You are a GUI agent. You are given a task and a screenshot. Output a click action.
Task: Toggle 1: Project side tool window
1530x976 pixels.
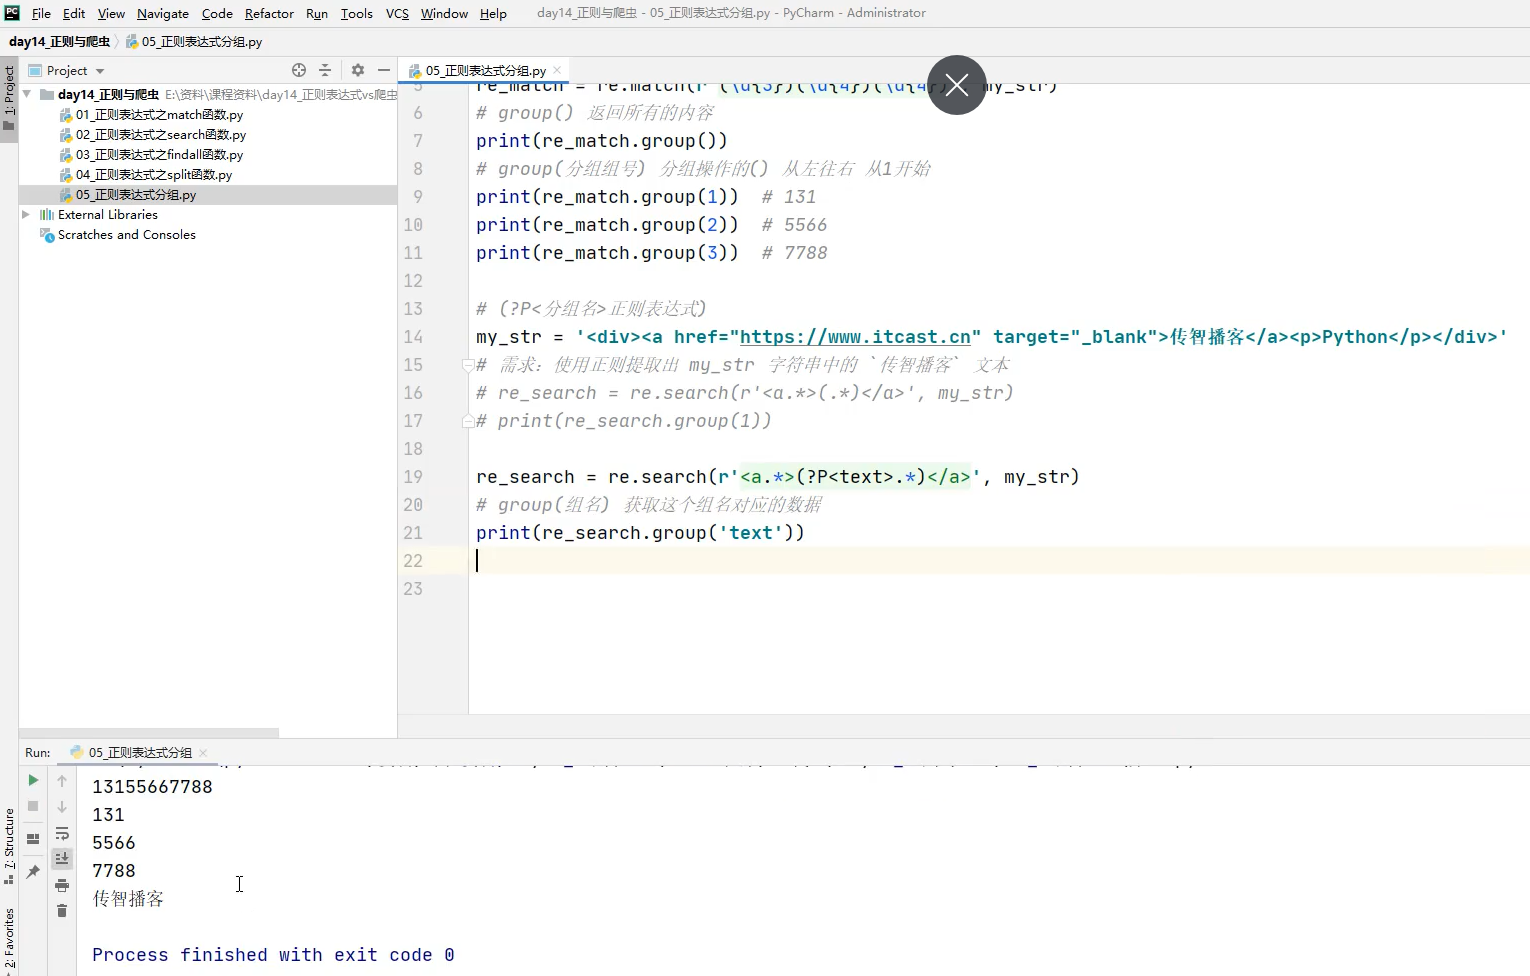pos(9,98)
